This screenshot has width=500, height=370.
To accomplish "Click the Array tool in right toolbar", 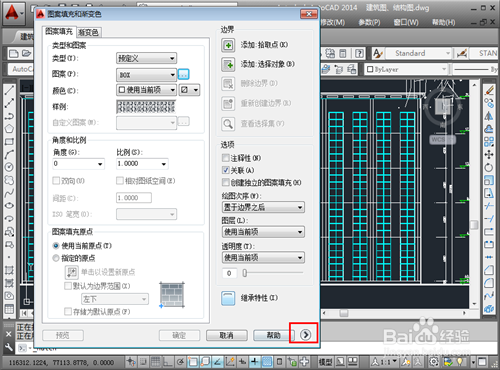I will click(489, 142).
